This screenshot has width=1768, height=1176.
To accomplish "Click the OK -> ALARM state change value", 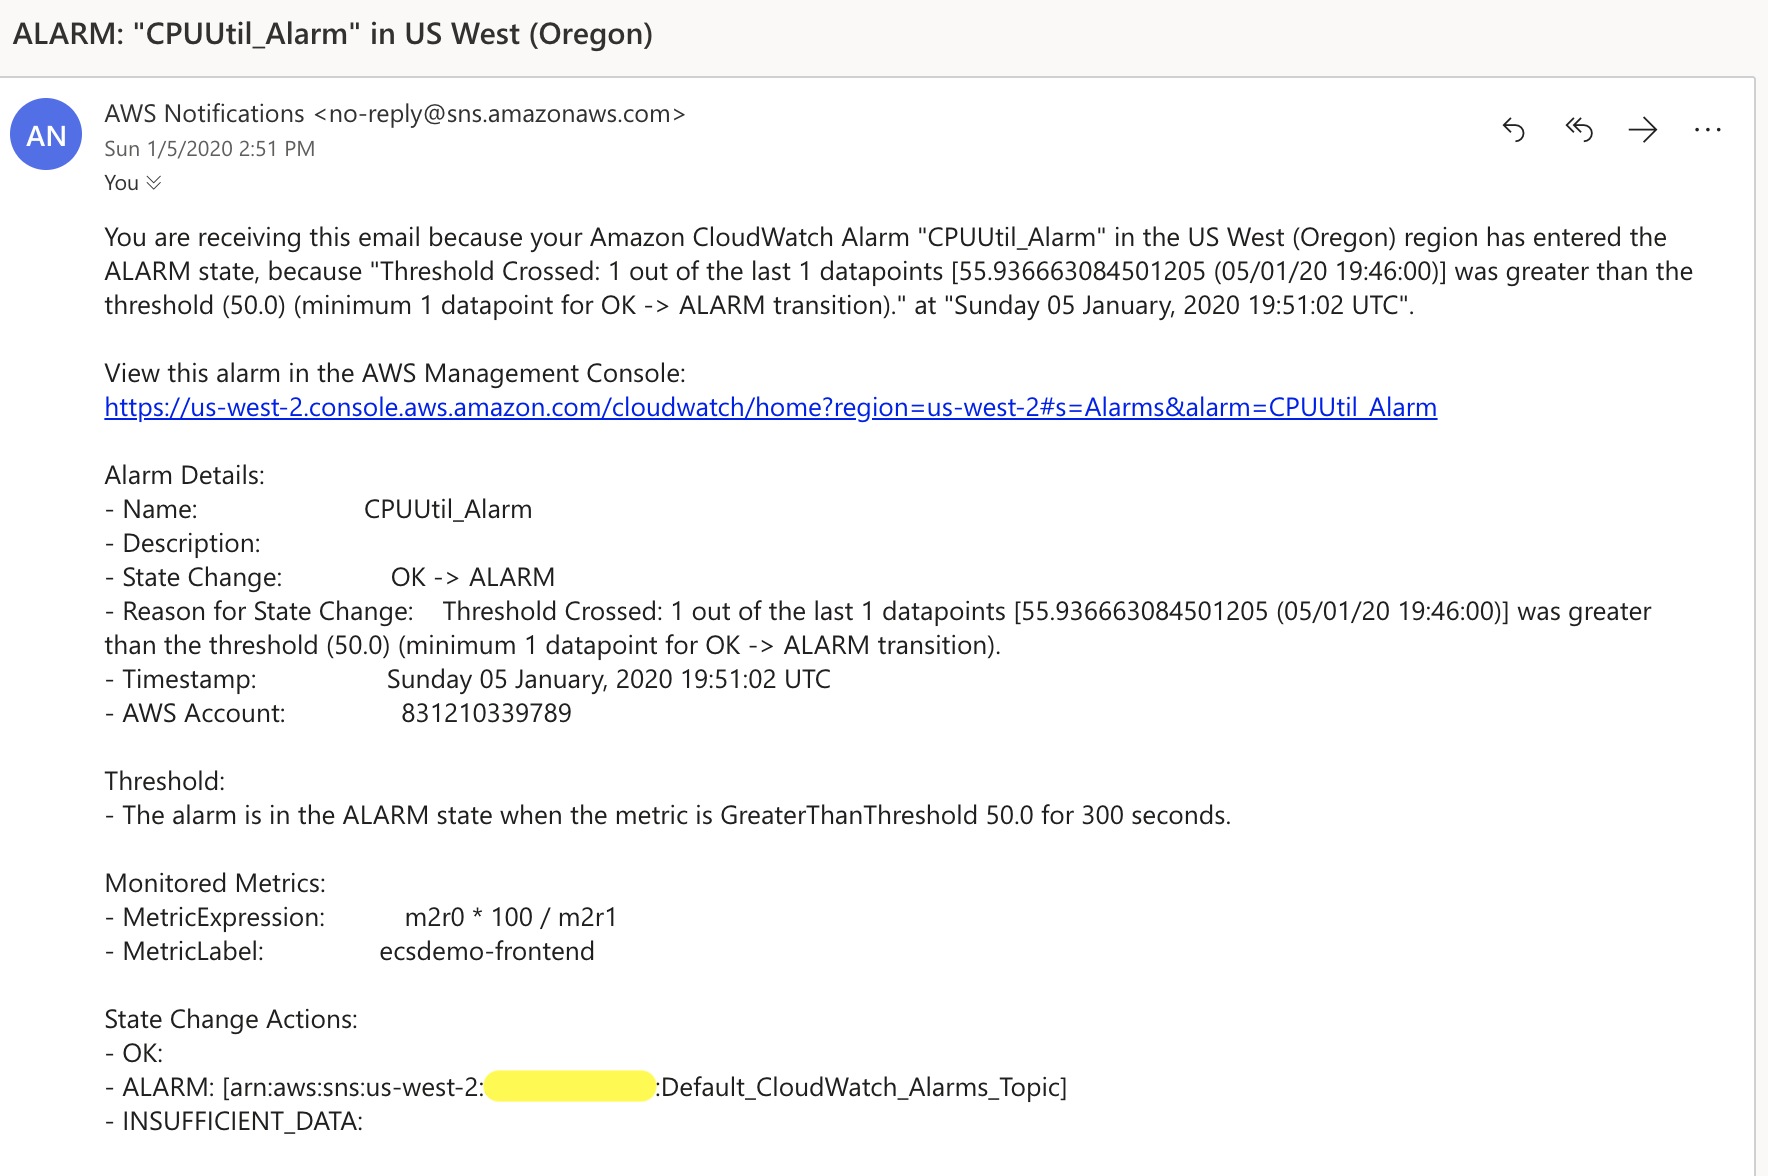I will click(472, 578).
